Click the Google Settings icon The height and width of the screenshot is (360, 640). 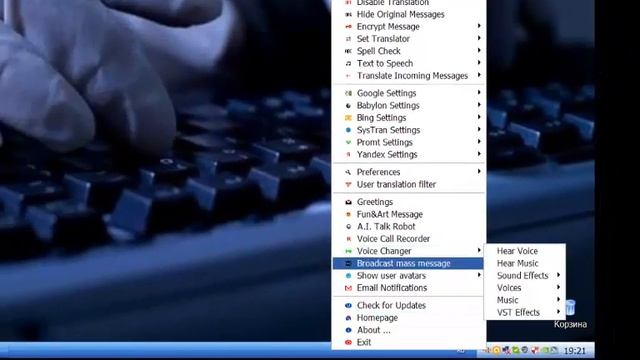click(x=348, y=93)
